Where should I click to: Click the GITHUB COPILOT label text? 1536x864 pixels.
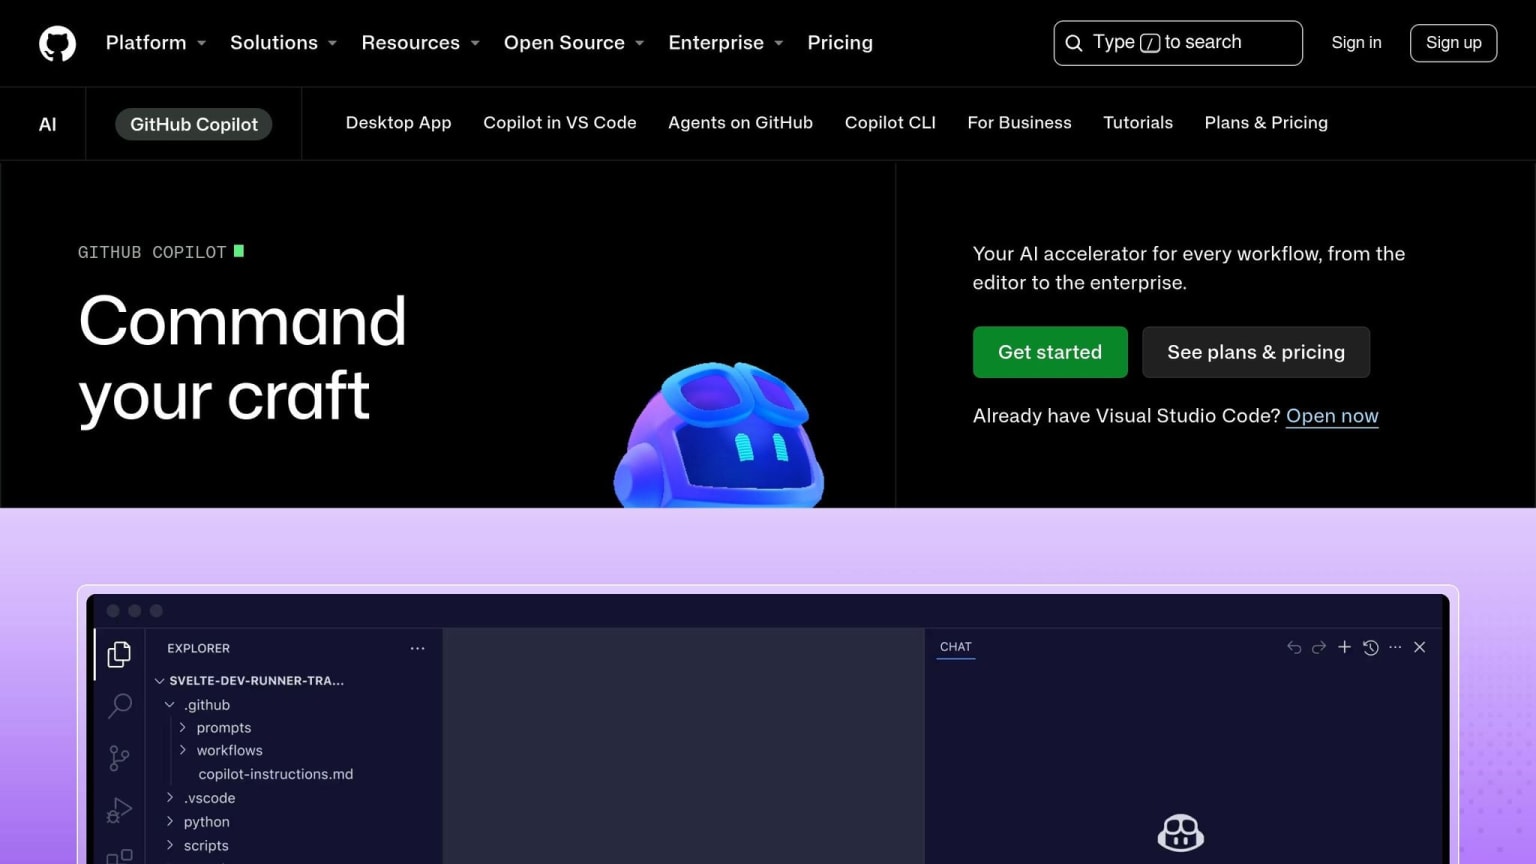pyautogui.click(x=152, y=252)
